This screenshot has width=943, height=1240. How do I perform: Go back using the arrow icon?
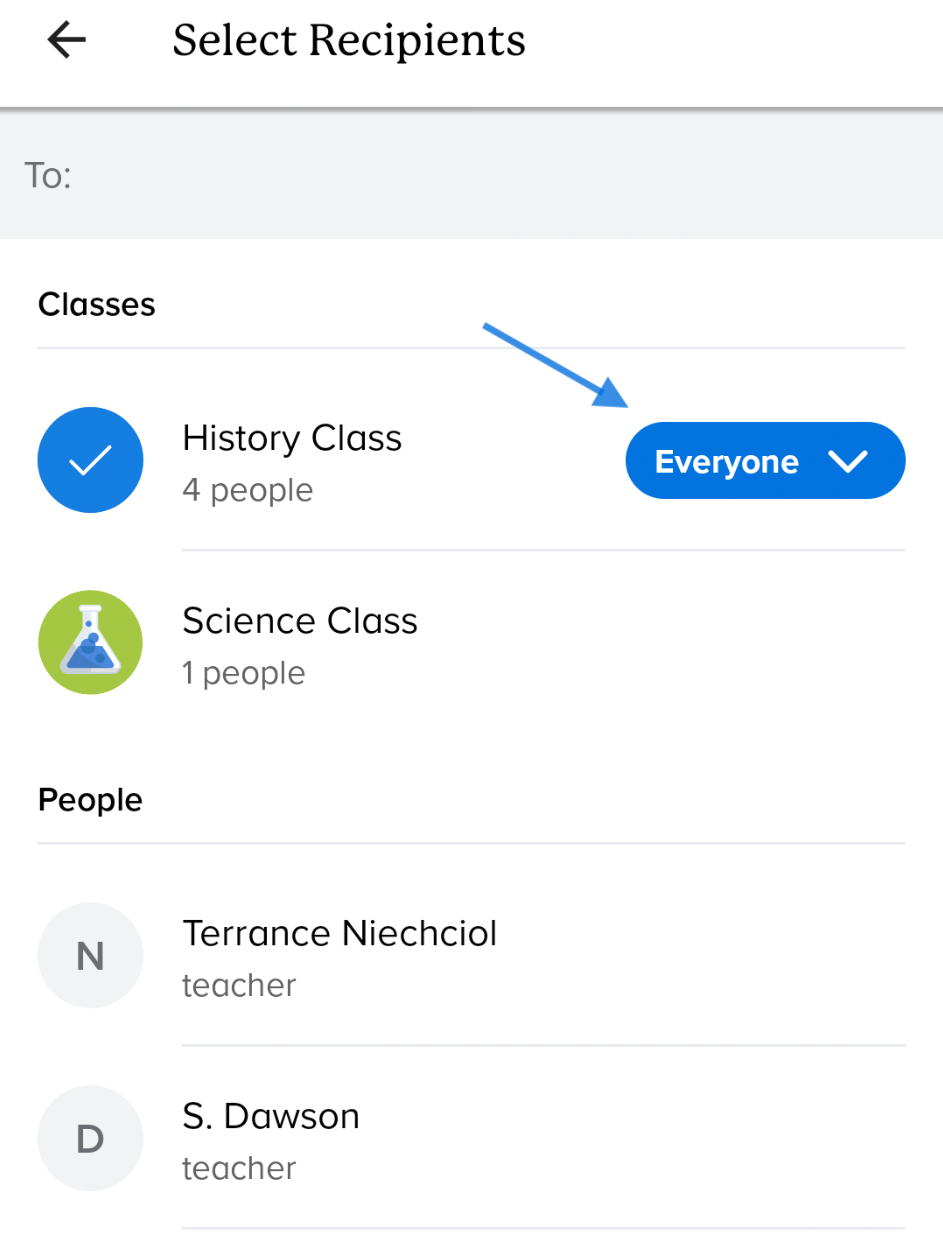click(x=67, y=41)
